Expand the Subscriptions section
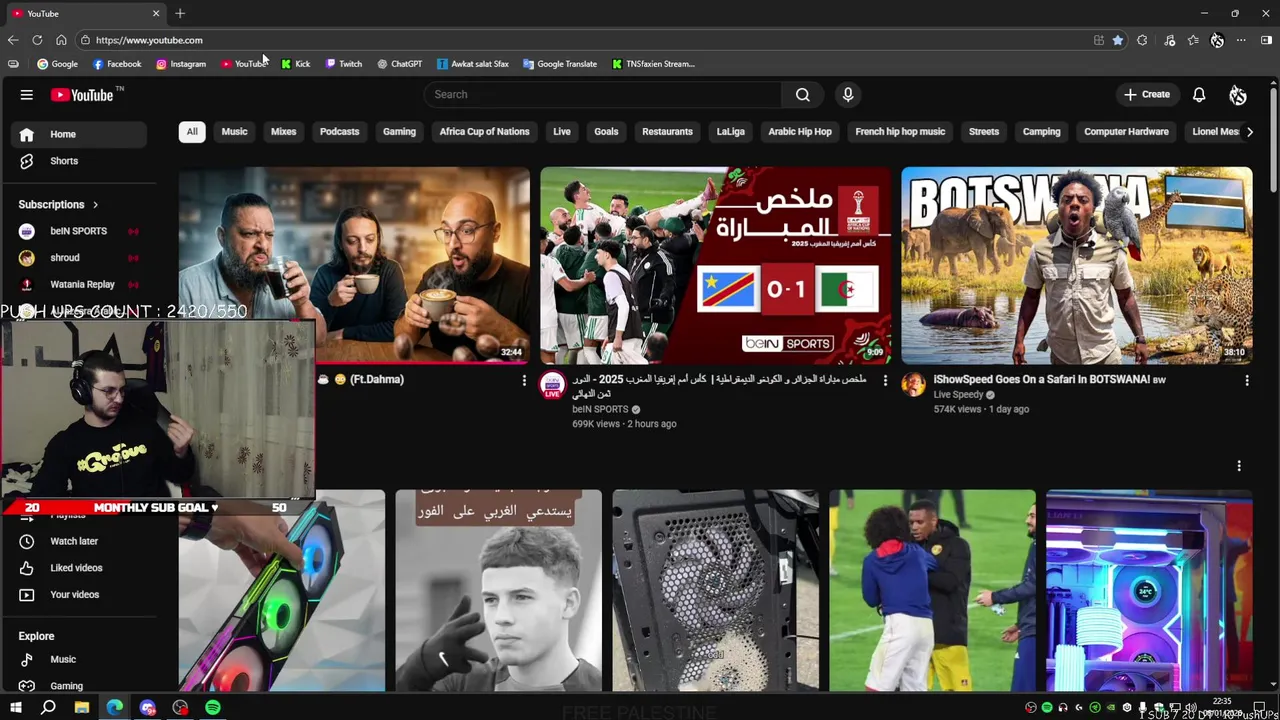Screen dimensions: 1280x720 coord(58,205)
